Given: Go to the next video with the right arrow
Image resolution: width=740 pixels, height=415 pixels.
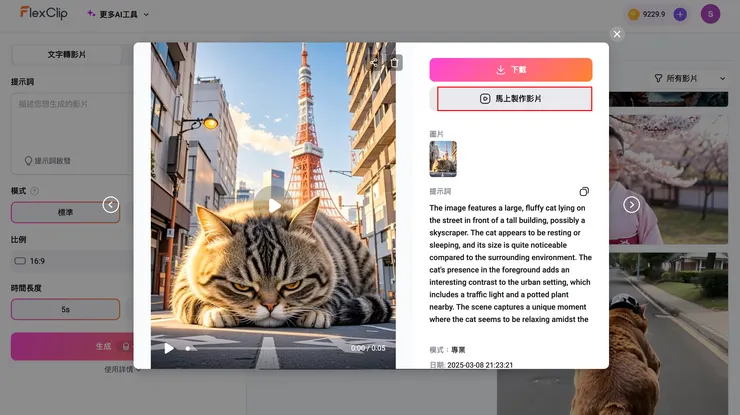Looking at the screenshot, I should point(631,205).
